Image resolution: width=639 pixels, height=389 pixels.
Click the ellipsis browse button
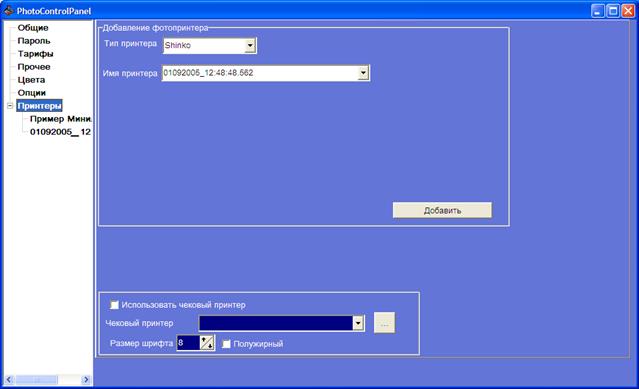point(384,323)
